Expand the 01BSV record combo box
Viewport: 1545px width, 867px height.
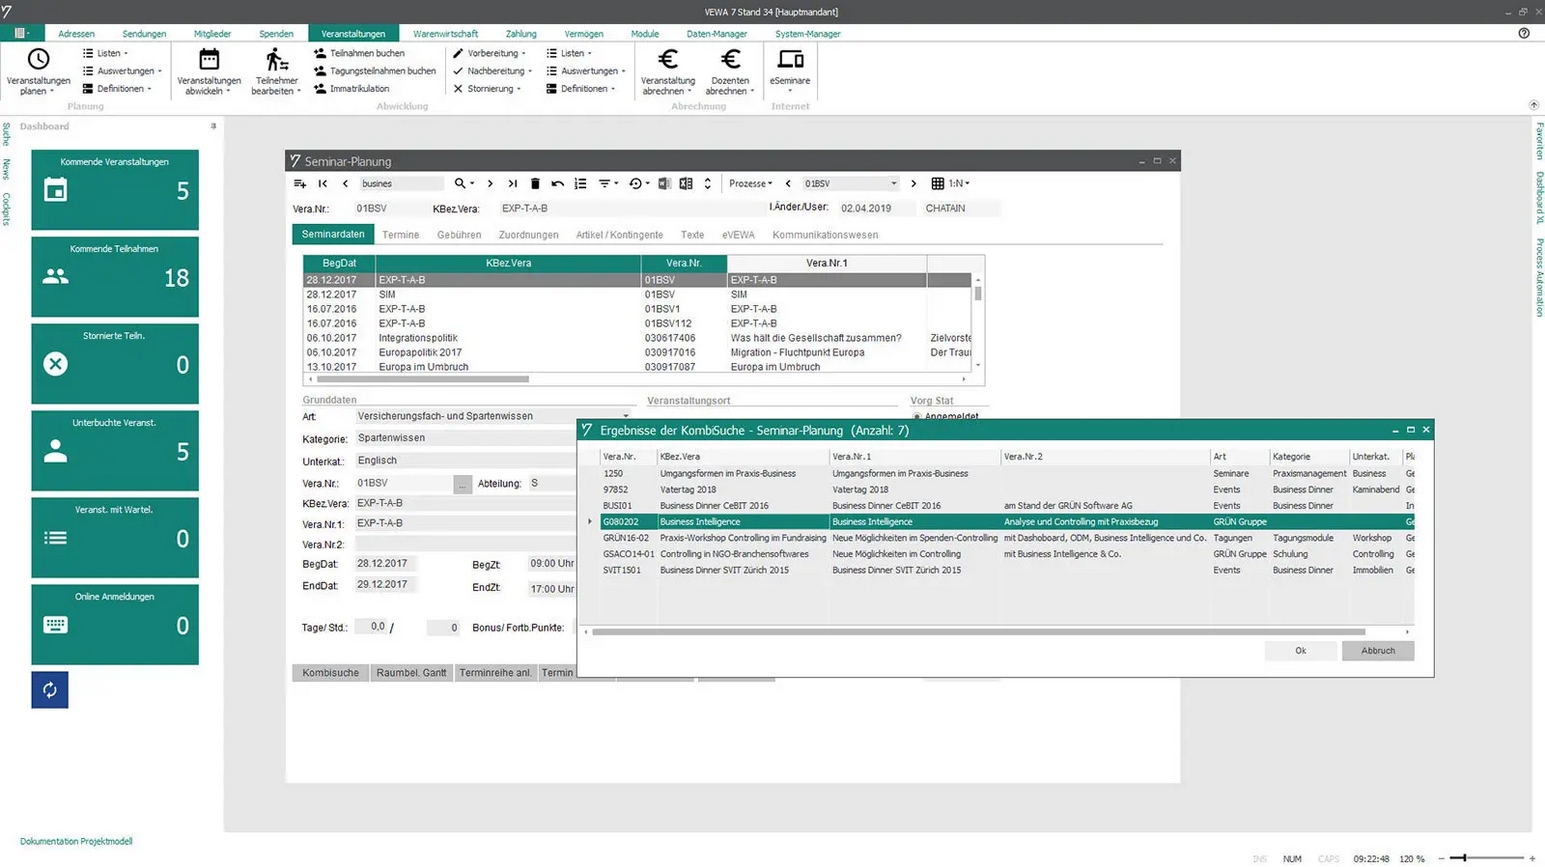click(893, 184)
